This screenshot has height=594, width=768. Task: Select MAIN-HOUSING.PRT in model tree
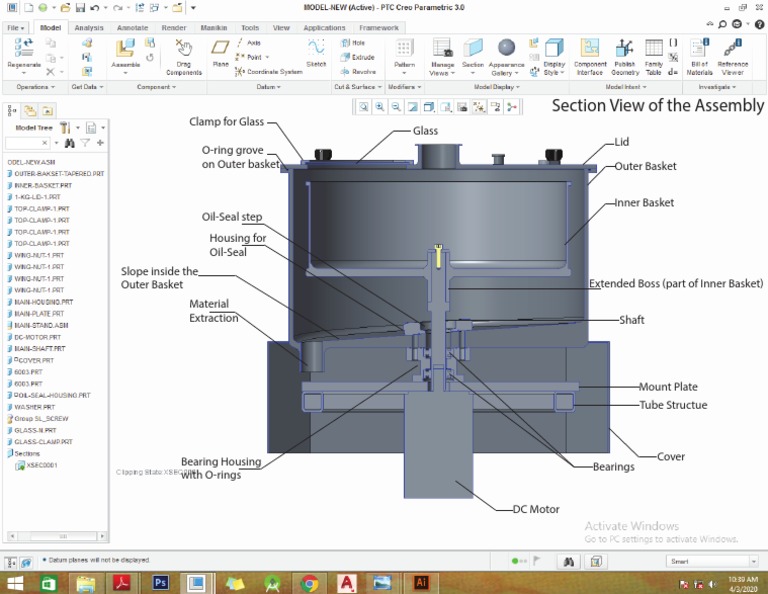40,302
